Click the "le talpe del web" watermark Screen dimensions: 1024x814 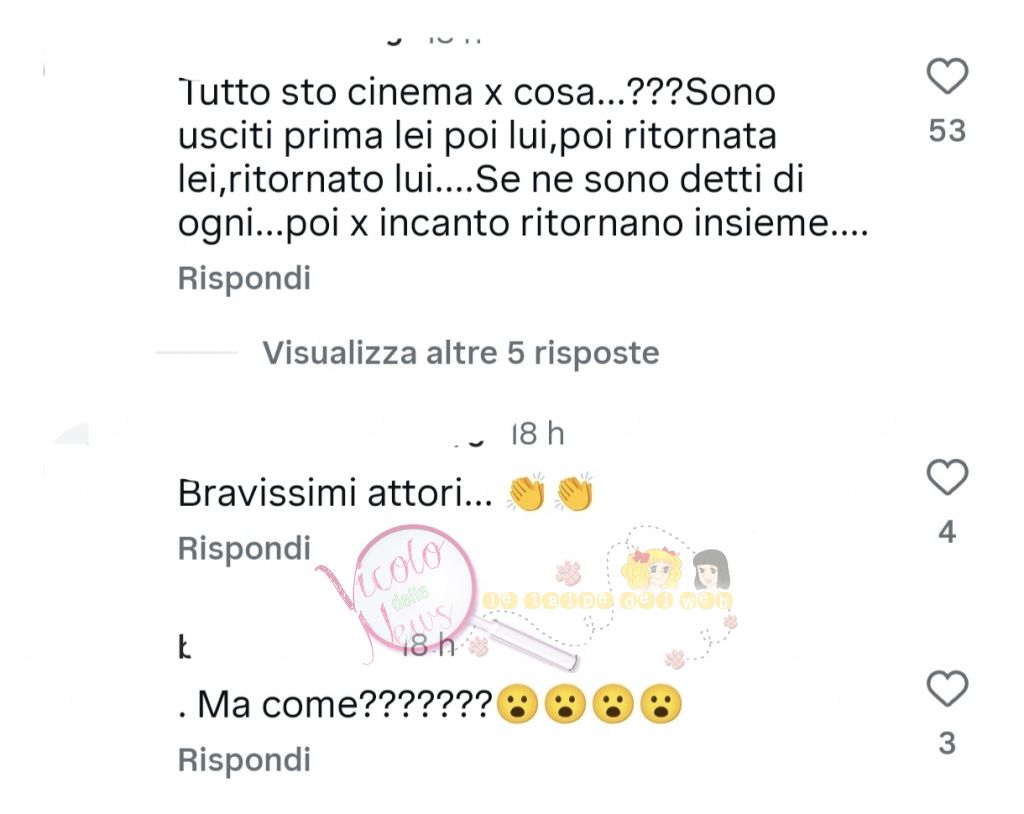click(607, 600)
